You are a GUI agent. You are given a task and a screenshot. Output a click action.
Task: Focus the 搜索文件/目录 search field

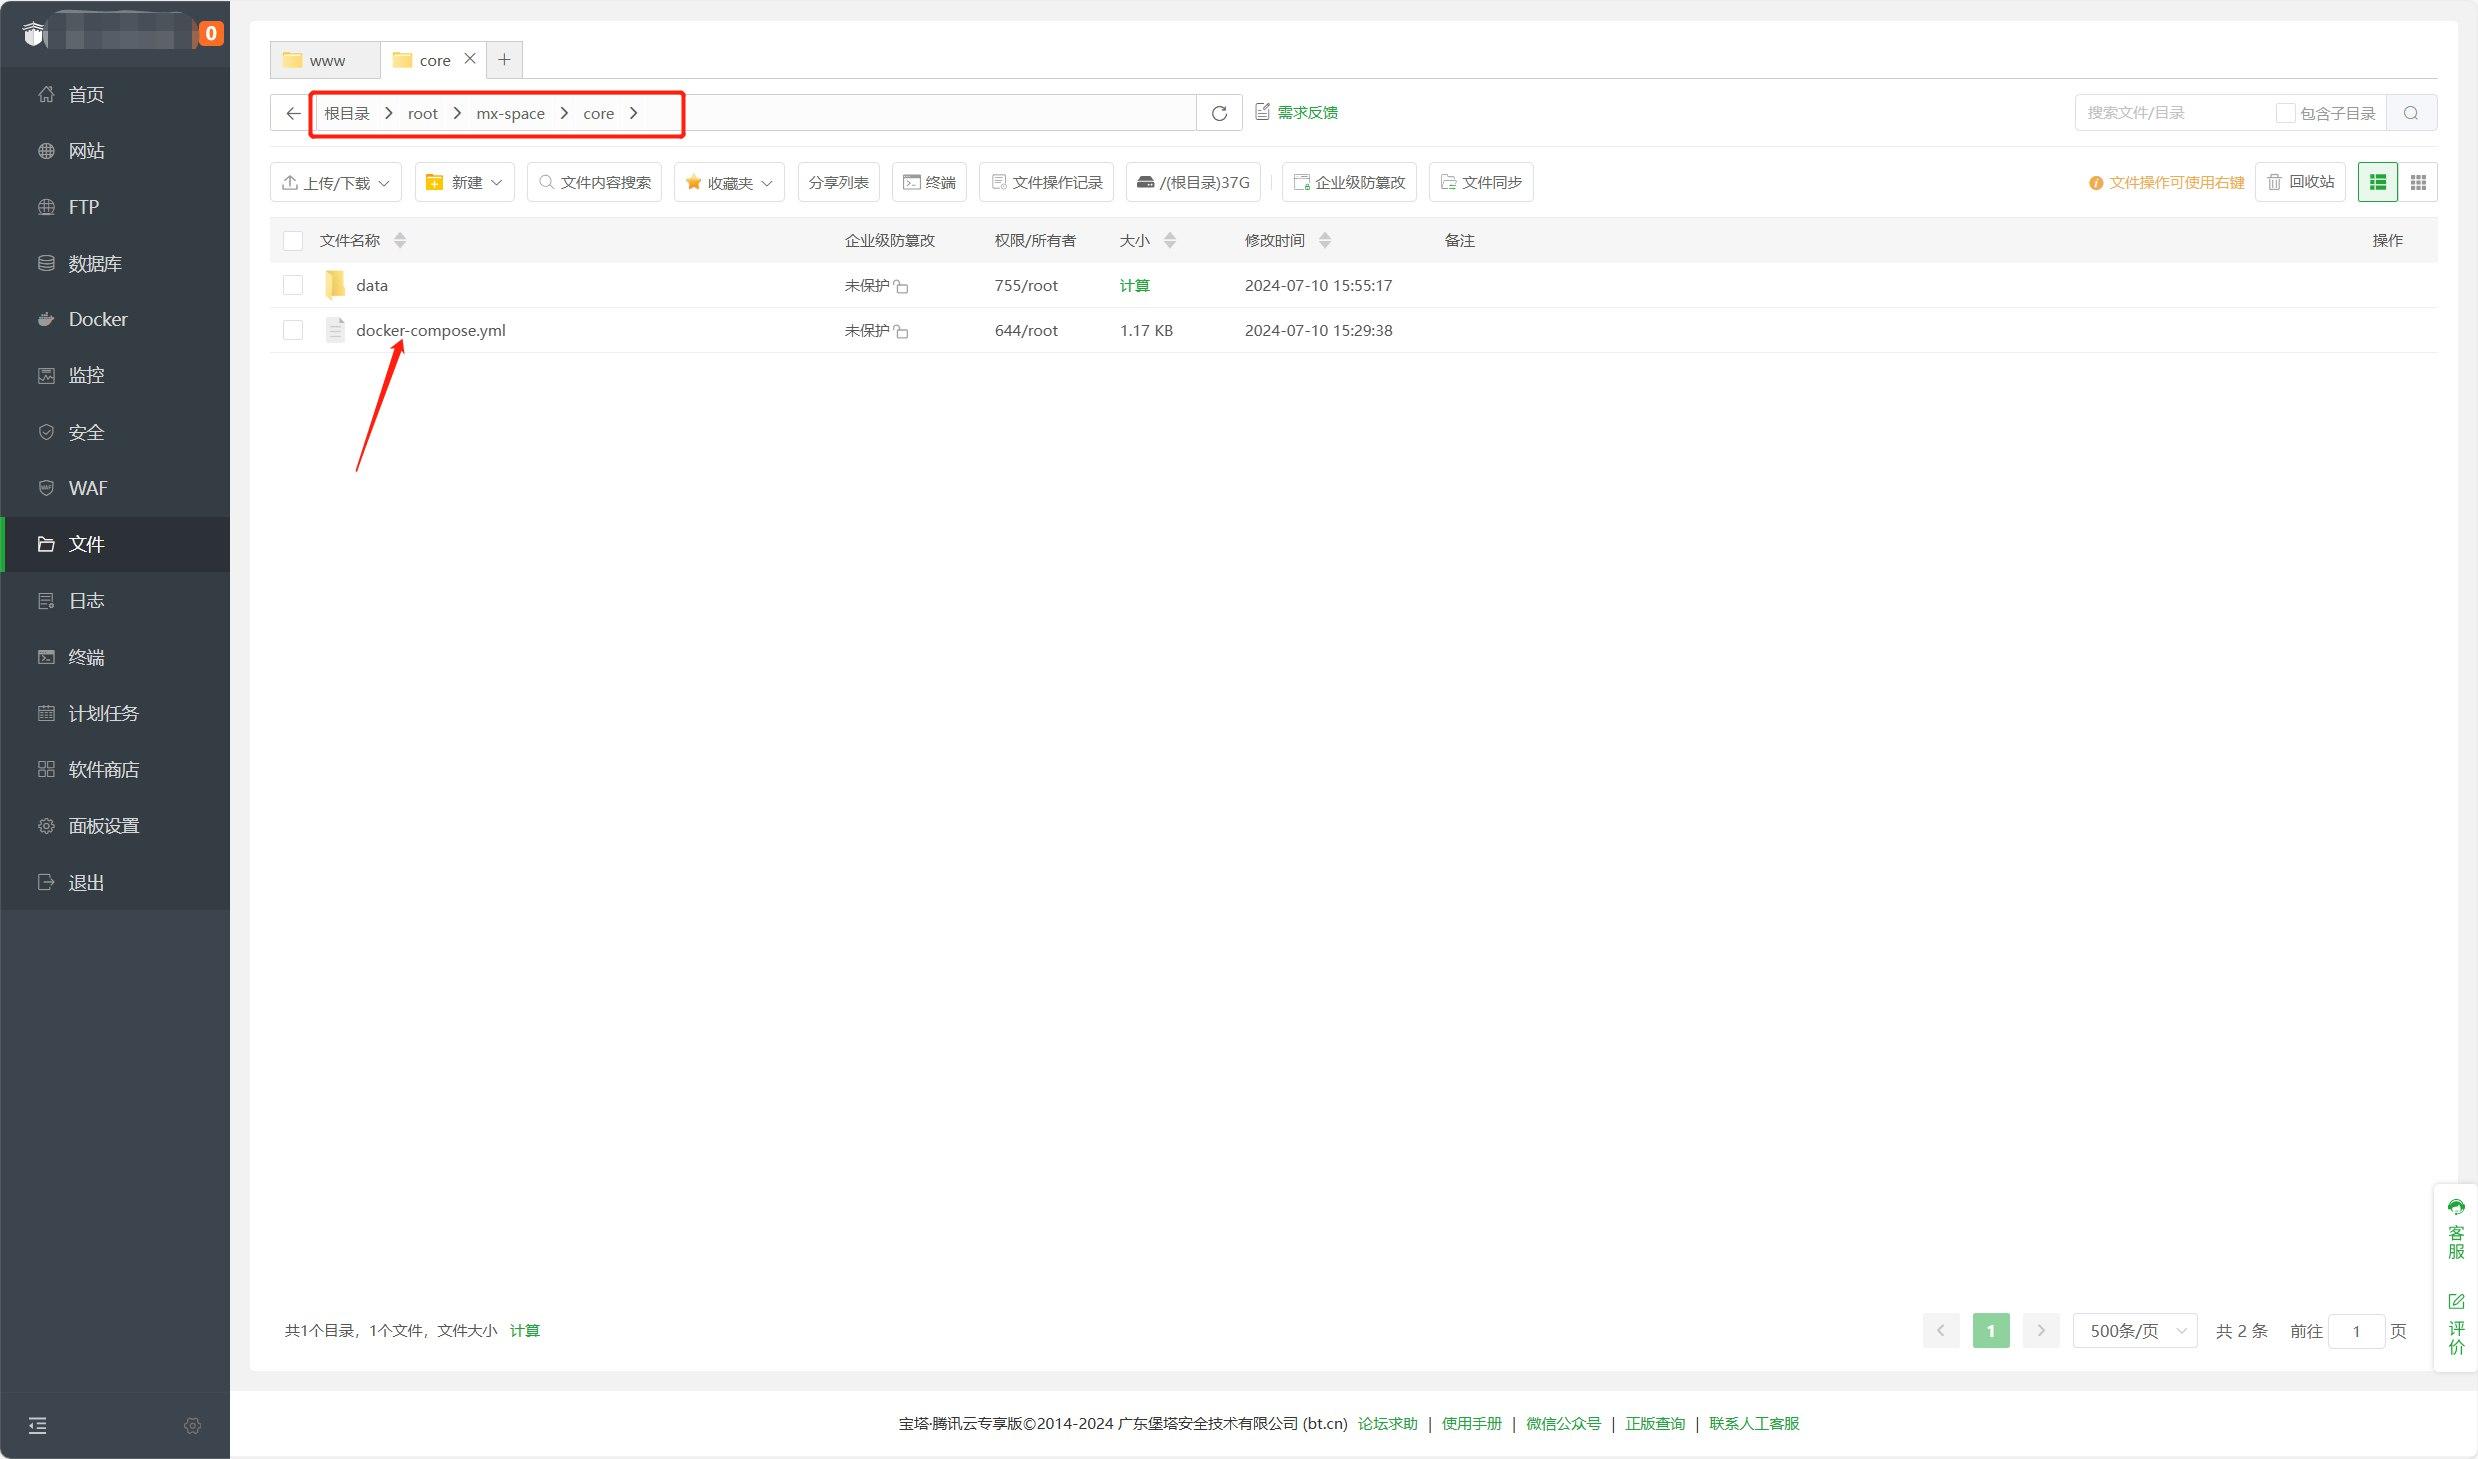2171,113
